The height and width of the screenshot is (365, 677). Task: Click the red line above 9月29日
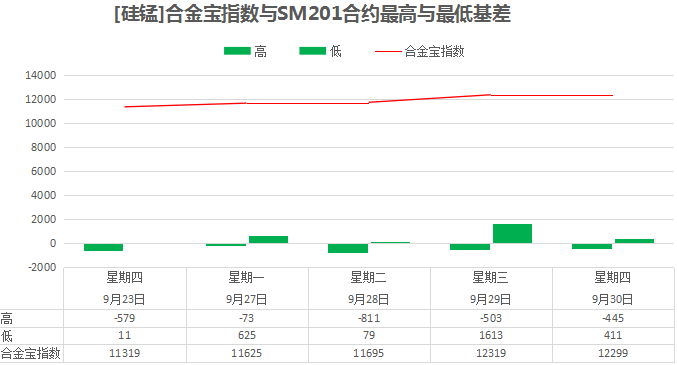coord(490,95)
